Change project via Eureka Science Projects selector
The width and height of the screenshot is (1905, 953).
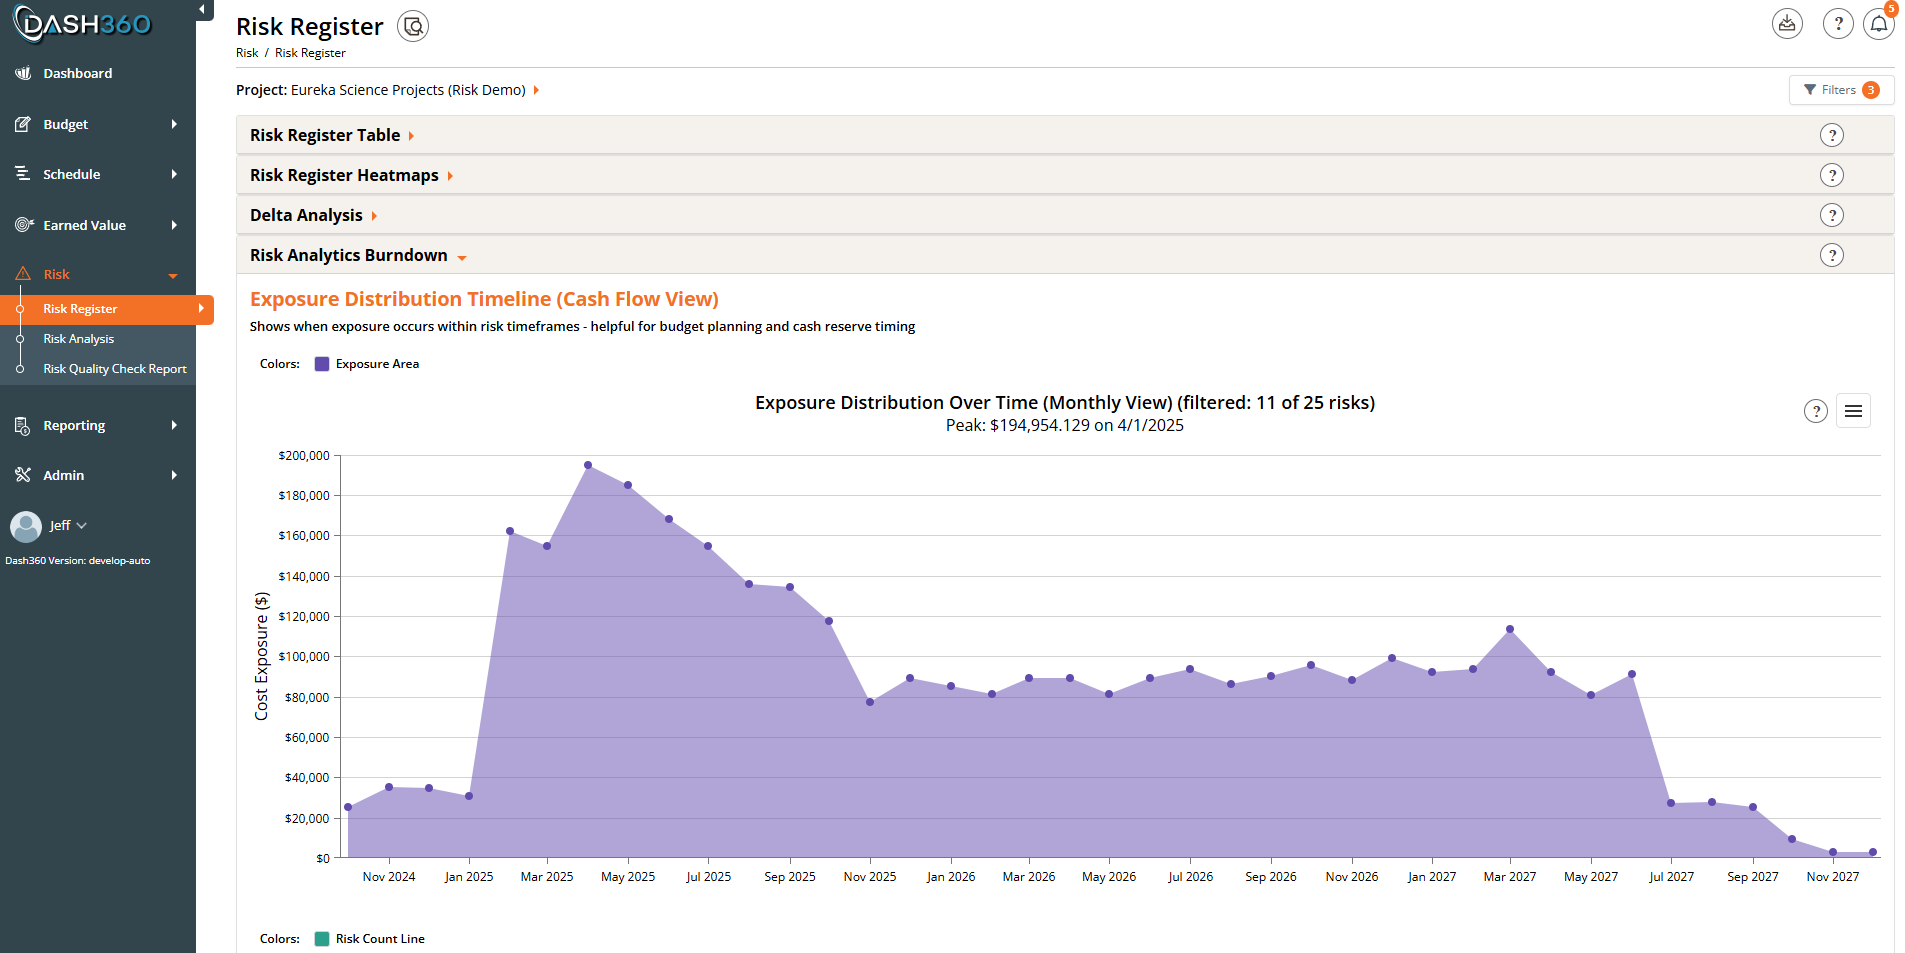(414, 90)
